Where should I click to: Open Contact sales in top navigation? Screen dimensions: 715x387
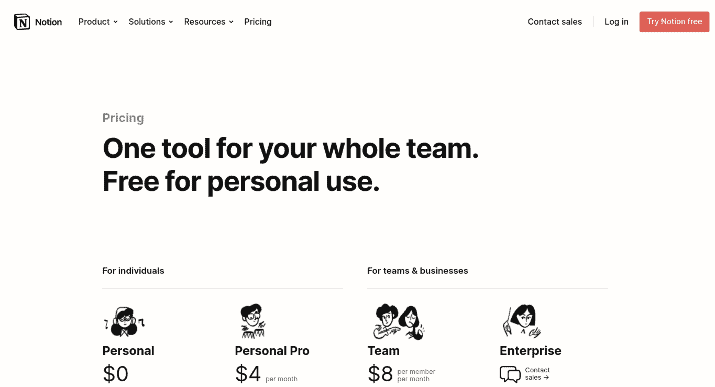point(554,22)
